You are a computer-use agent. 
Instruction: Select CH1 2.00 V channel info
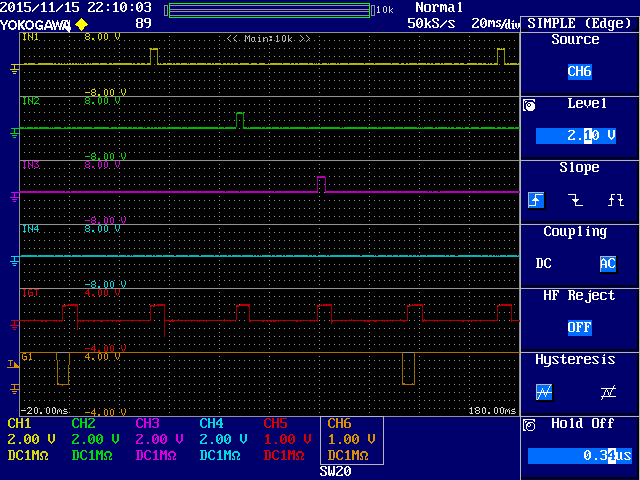click(31, 440)
